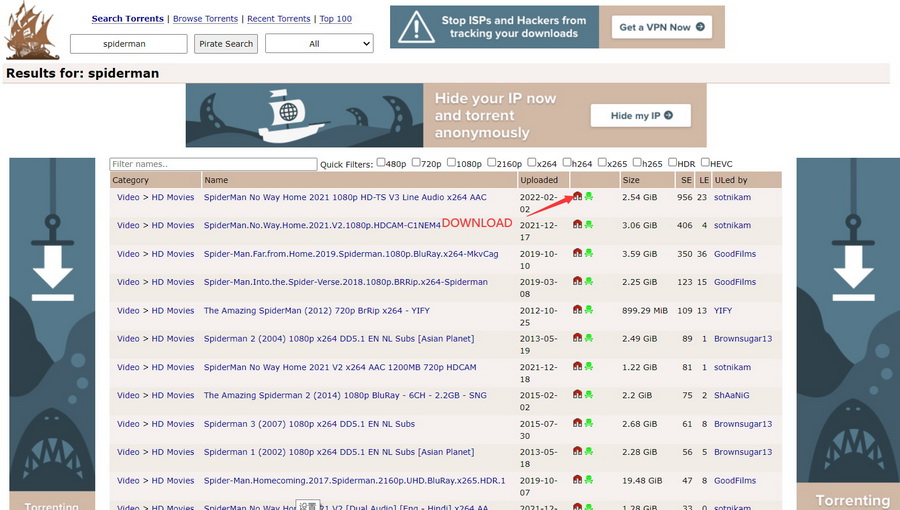The width and height of the screenshot is (900, 510).
Task: Open the Recent Torrents navigation link
Action: coord(278,19)
